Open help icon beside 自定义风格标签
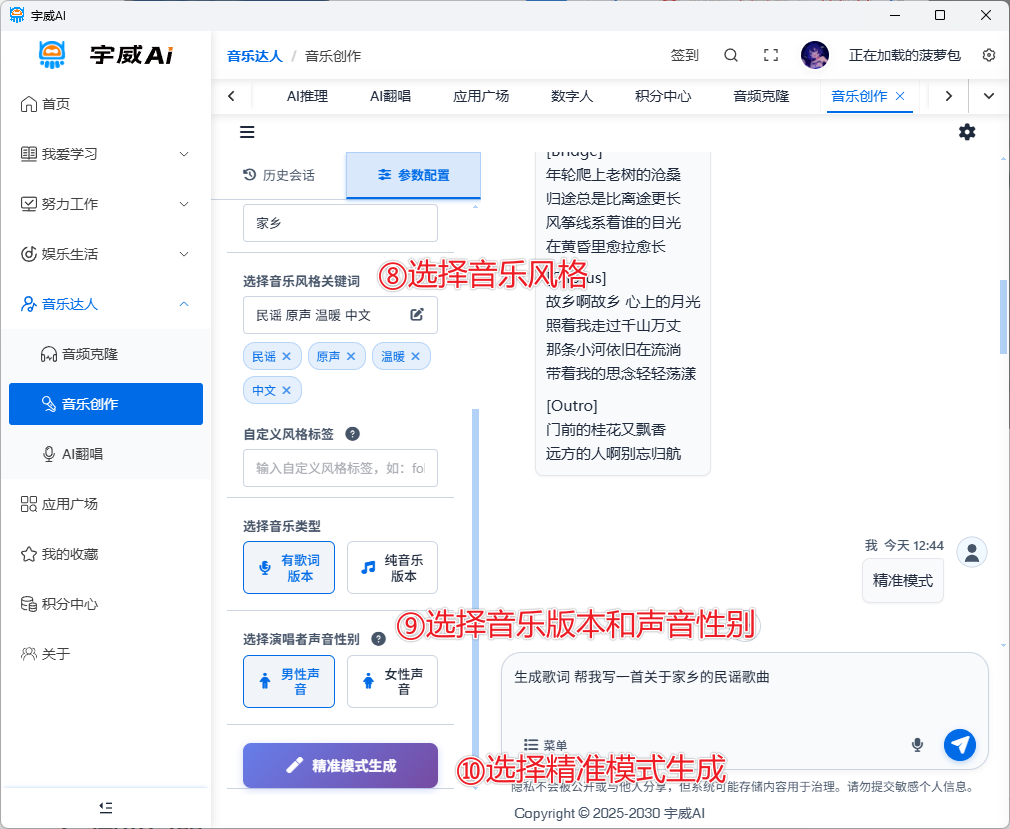The width and height of the screenshot is (1010, 829). click(352, 434)
